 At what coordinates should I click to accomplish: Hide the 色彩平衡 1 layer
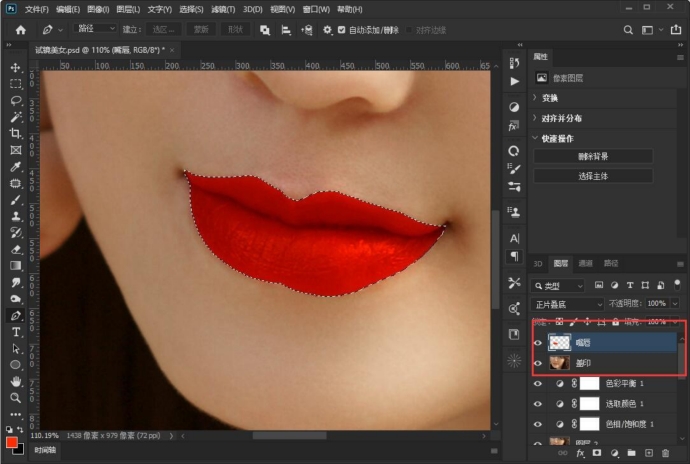pyautogui.click(x=538, y=383)
